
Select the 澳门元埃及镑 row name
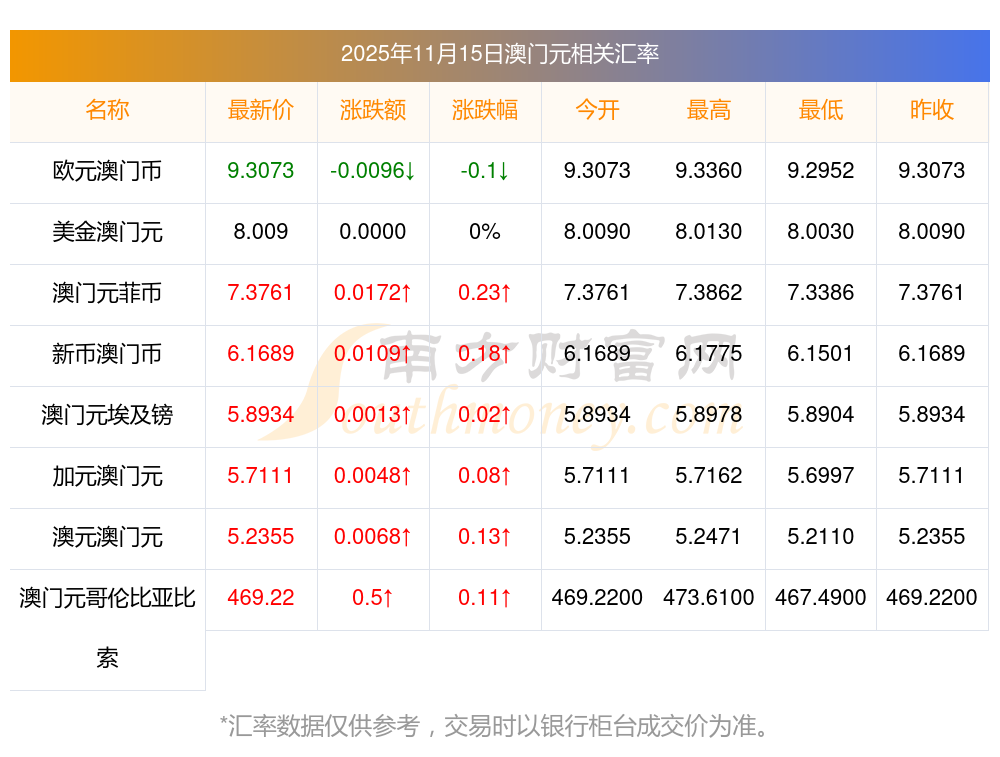coord(107,415)
